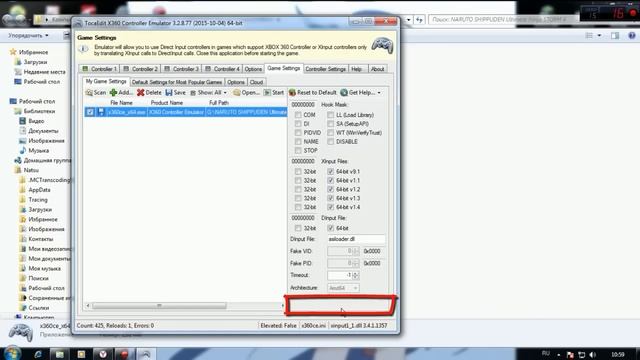Switch to the Controller 4 tab
The image size is (640, 360).
(222, 69)
